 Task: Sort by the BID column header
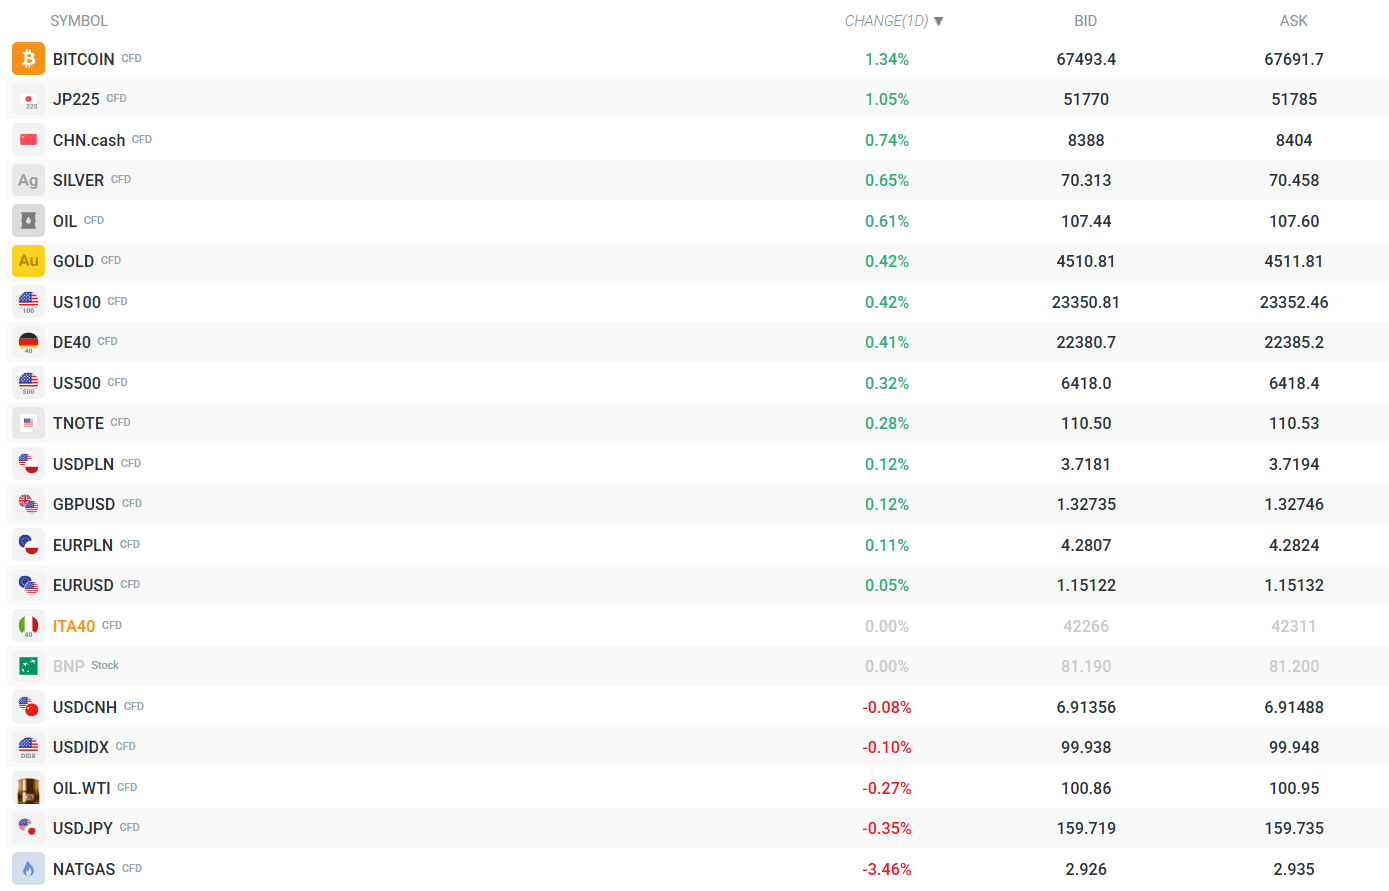pos(1085,21)
